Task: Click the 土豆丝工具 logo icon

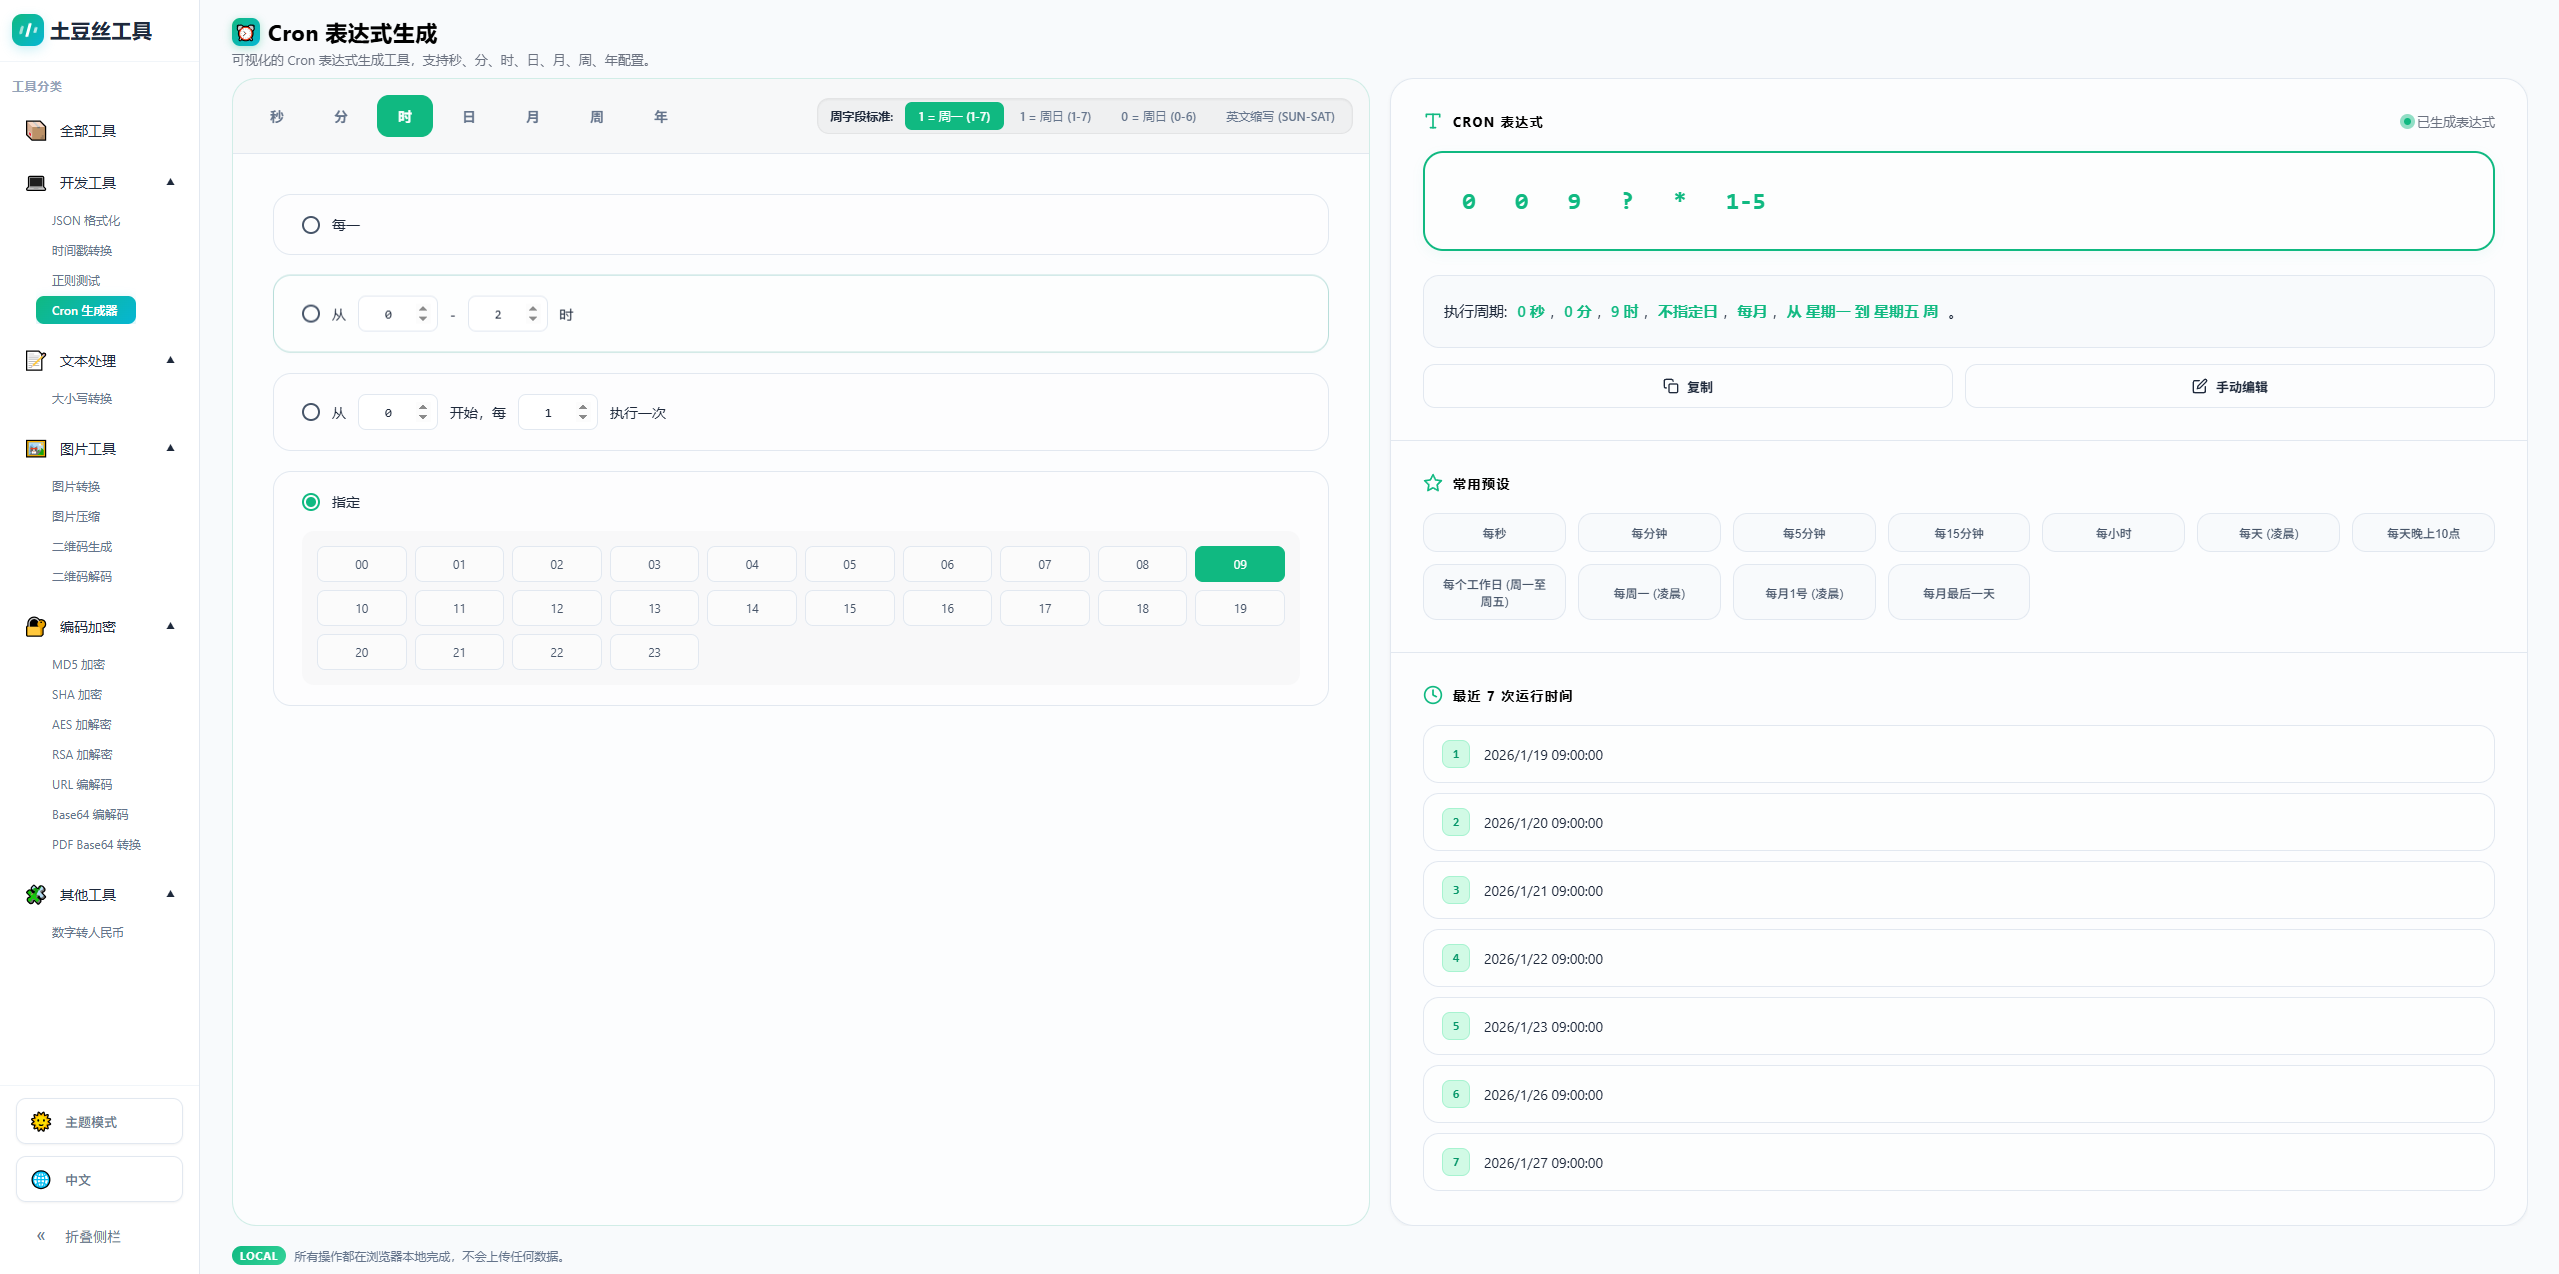Action: (x=27, y=30)
